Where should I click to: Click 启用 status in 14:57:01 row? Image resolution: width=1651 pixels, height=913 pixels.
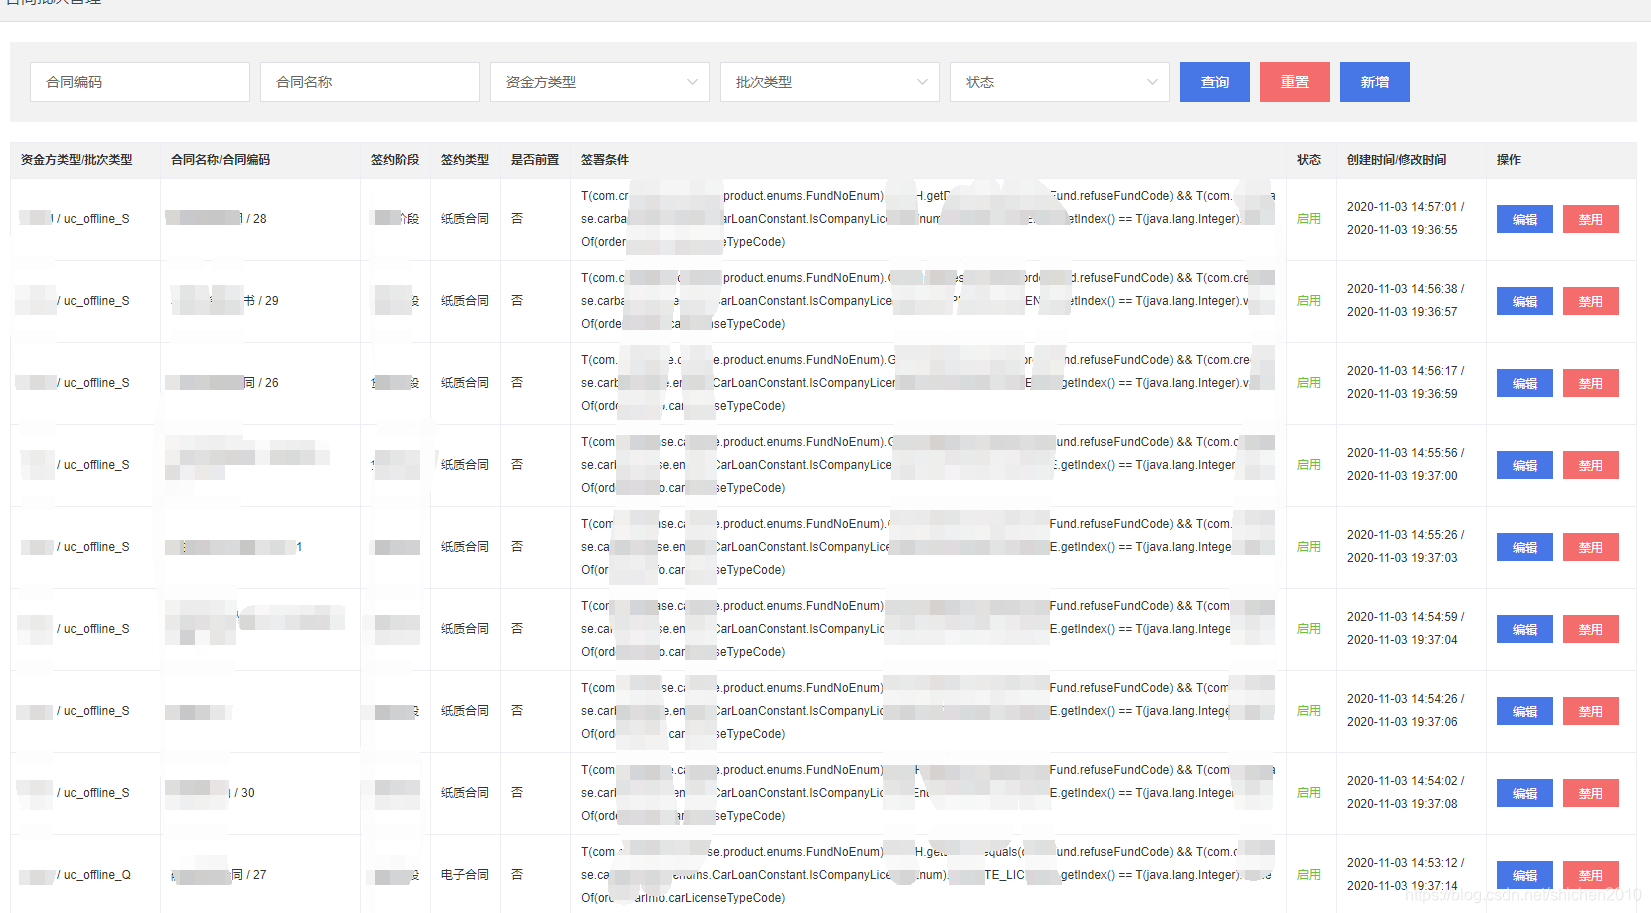point(1309,219)
